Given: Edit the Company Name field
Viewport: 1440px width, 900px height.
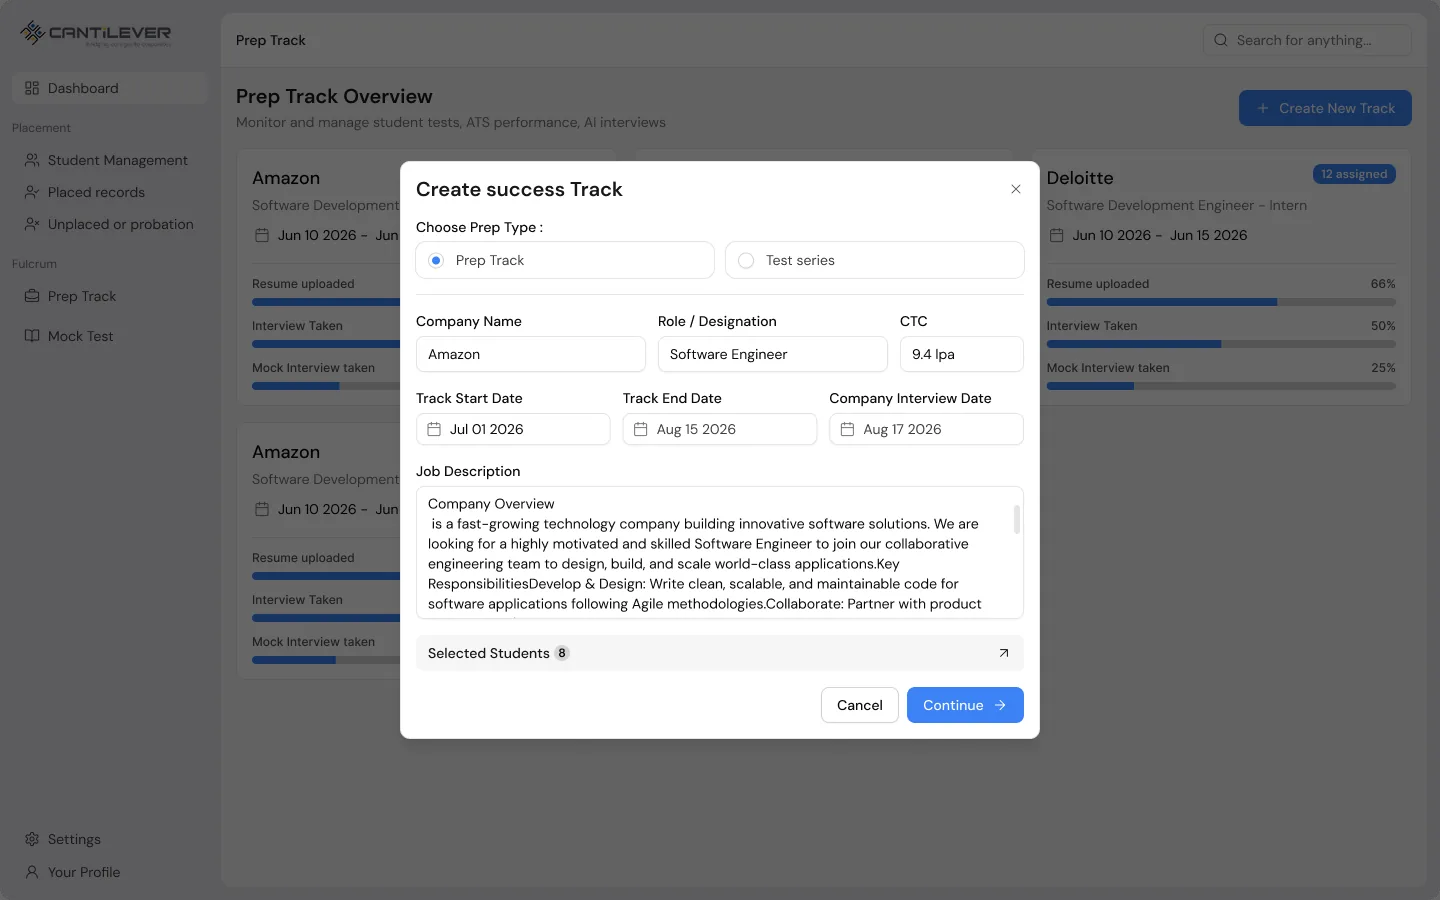Looking at the screenshot, I should pos(530,354).
